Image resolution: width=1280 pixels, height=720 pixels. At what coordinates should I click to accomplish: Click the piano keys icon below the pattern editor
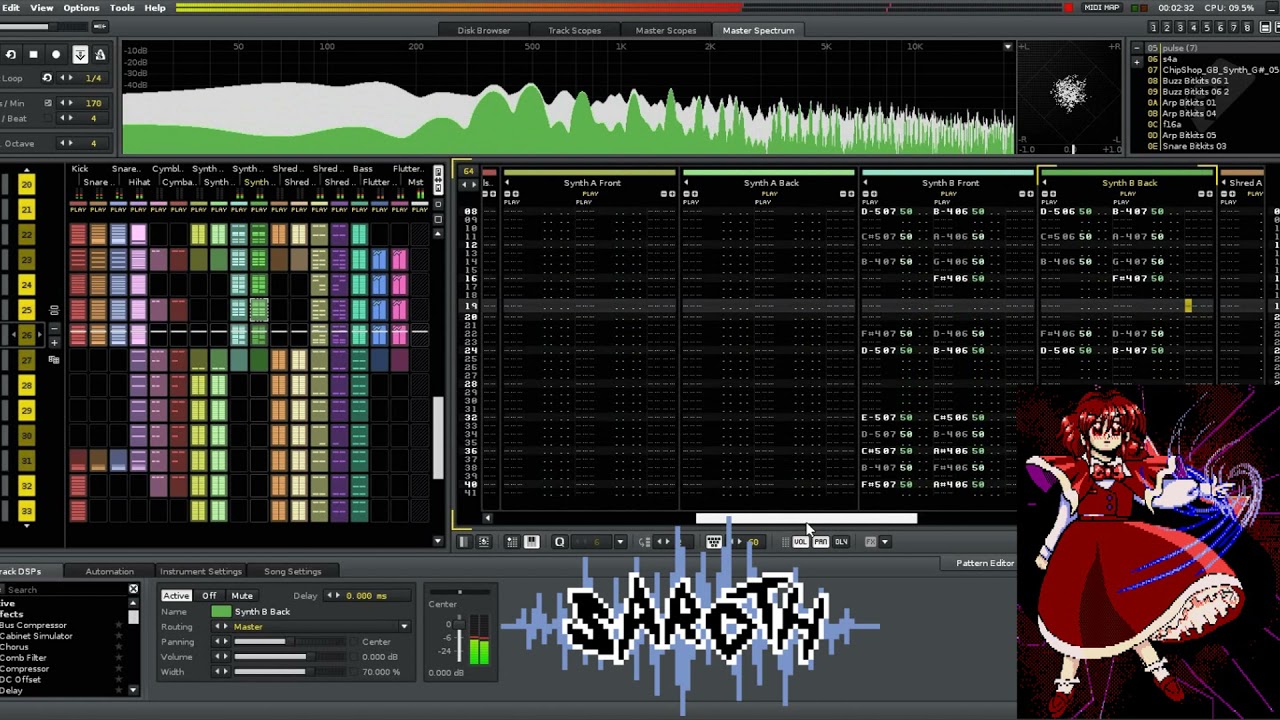(531, 542)
